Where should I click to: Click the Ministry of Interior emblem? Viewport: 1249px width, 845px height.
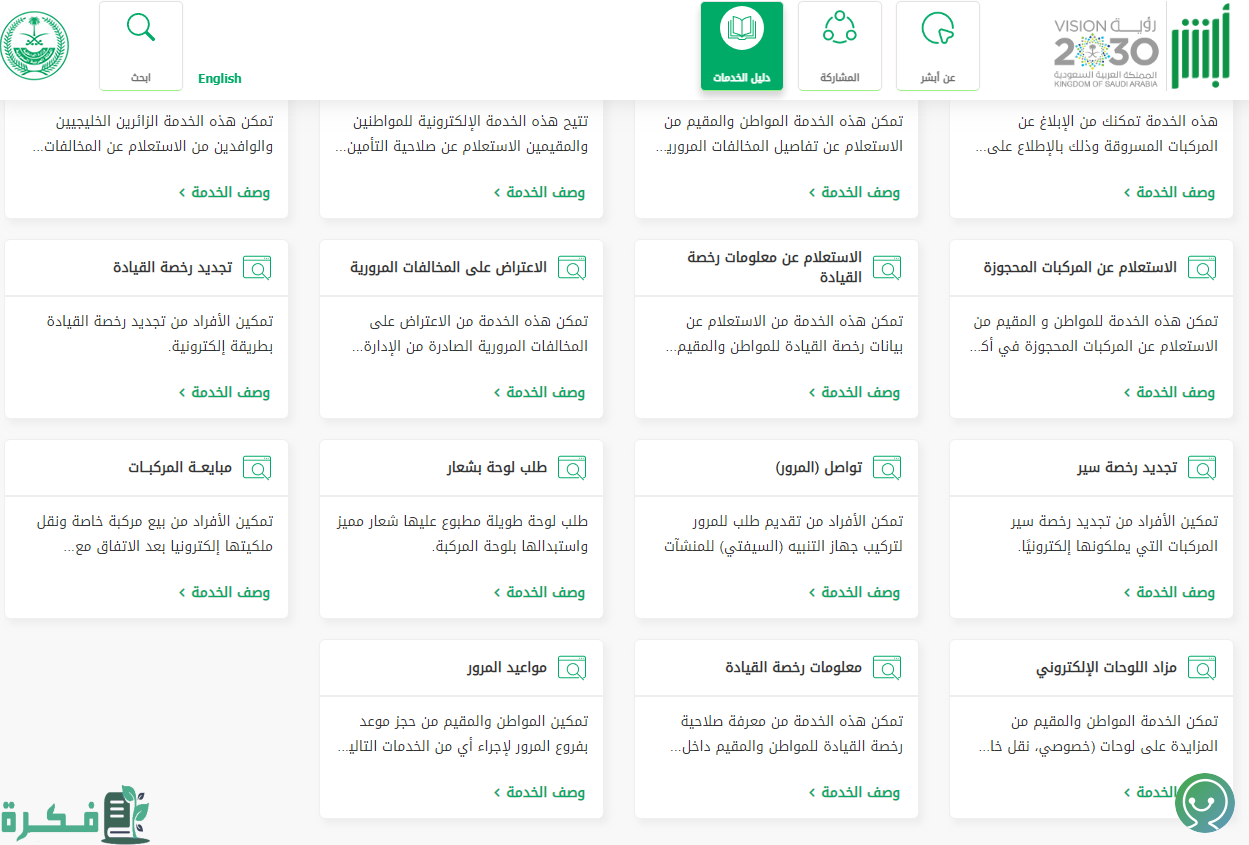[x=34, y=46]
